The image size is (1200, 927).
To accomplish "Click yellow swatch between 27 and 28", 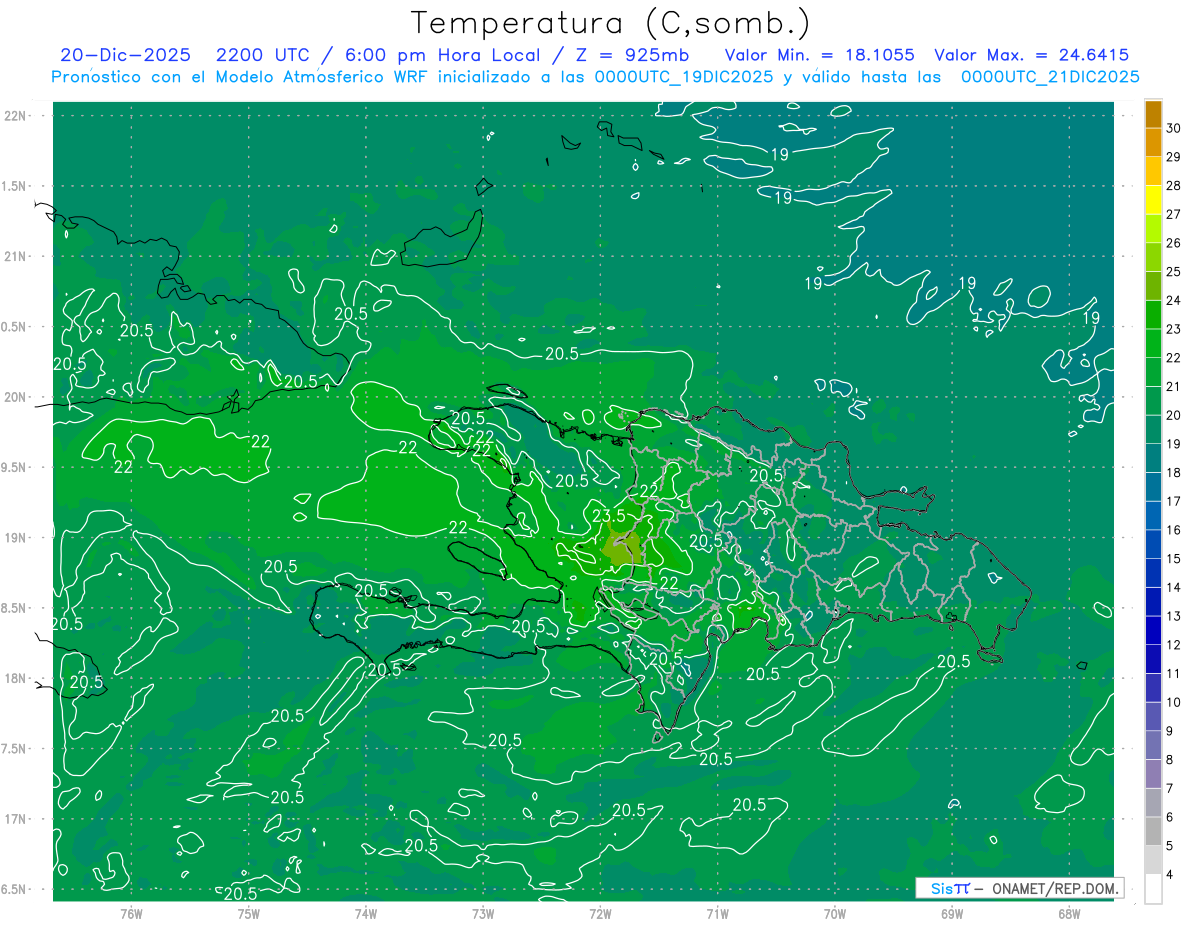I will coord(1153,200).
